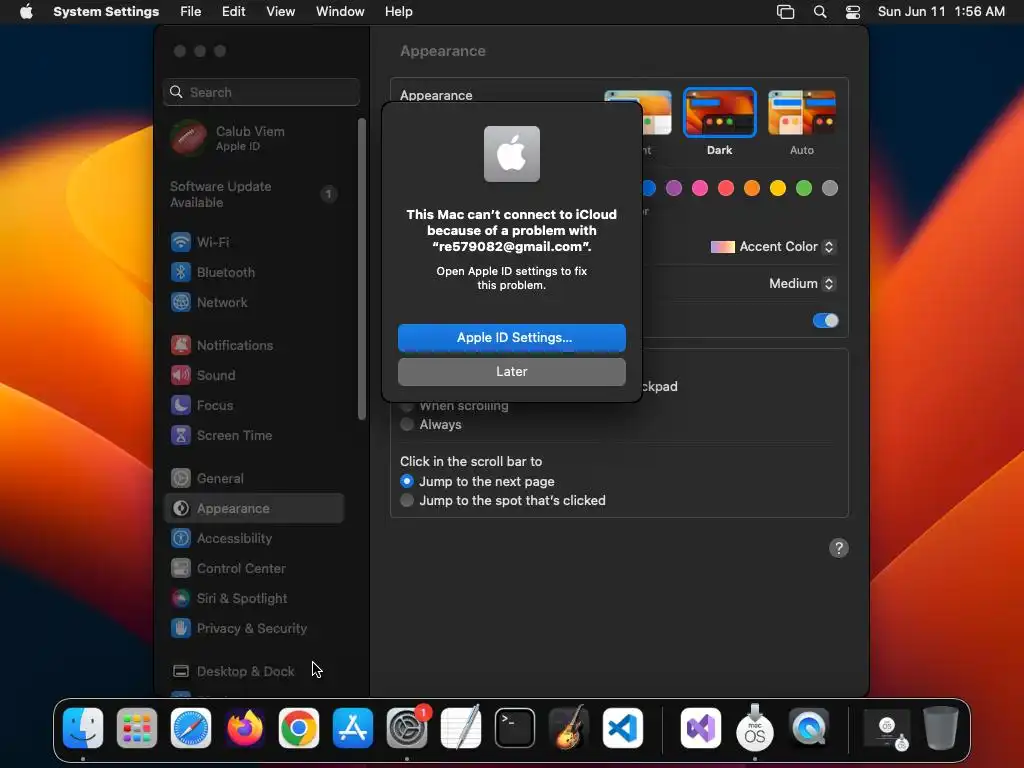Toggle the blue switch under Medium
Screen dimensions: 1024x768
[825, 321]
